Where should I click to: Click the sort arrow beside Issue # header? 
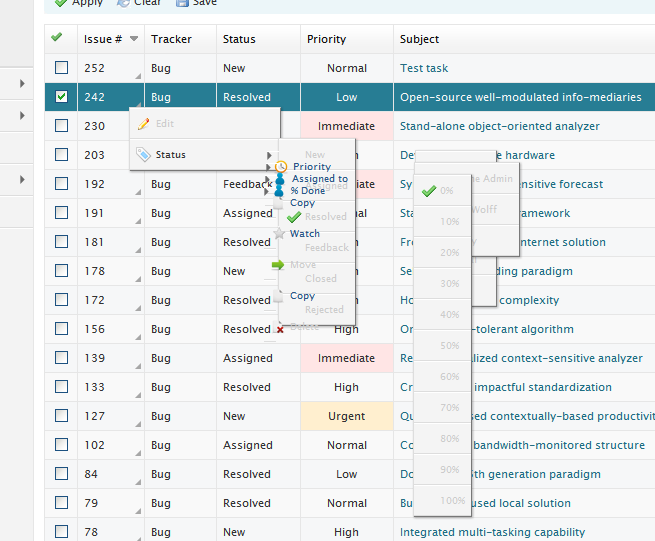[x=134, y=40]
